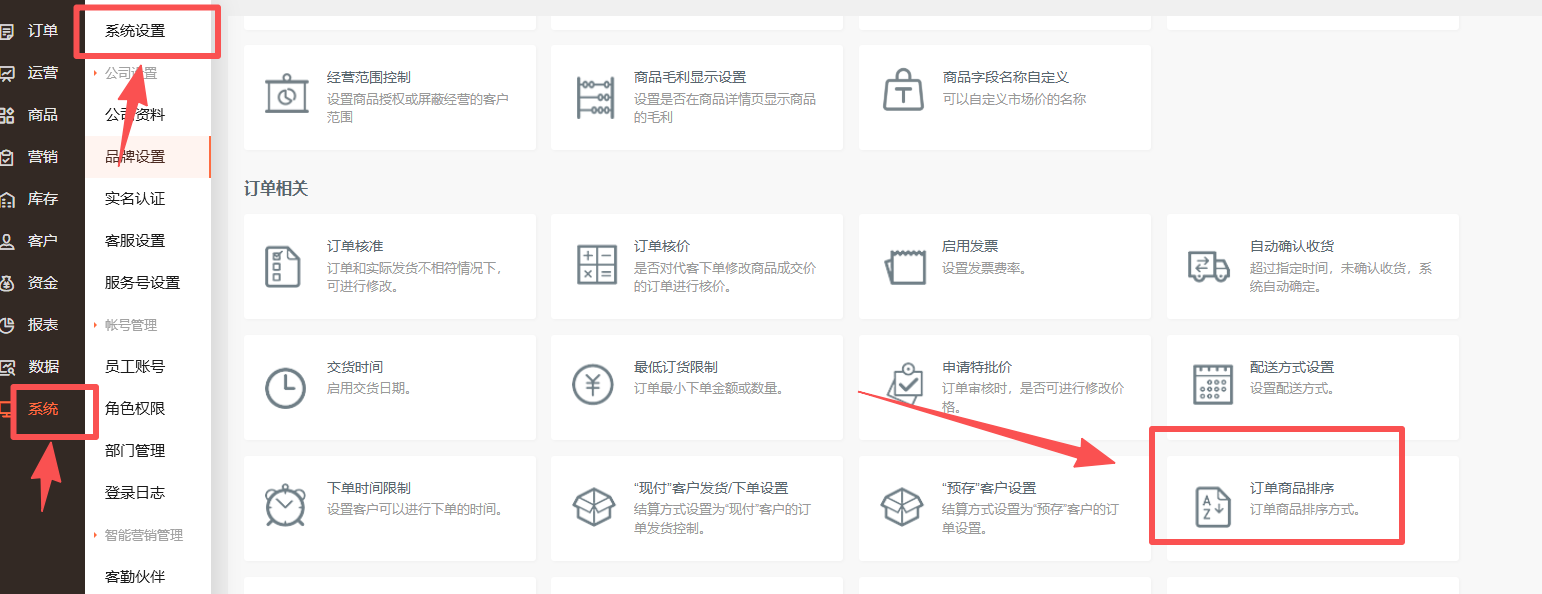Open 公司资料 submenu item
The height and width of the screenshot is (594, 1542).
coord(135,115)
